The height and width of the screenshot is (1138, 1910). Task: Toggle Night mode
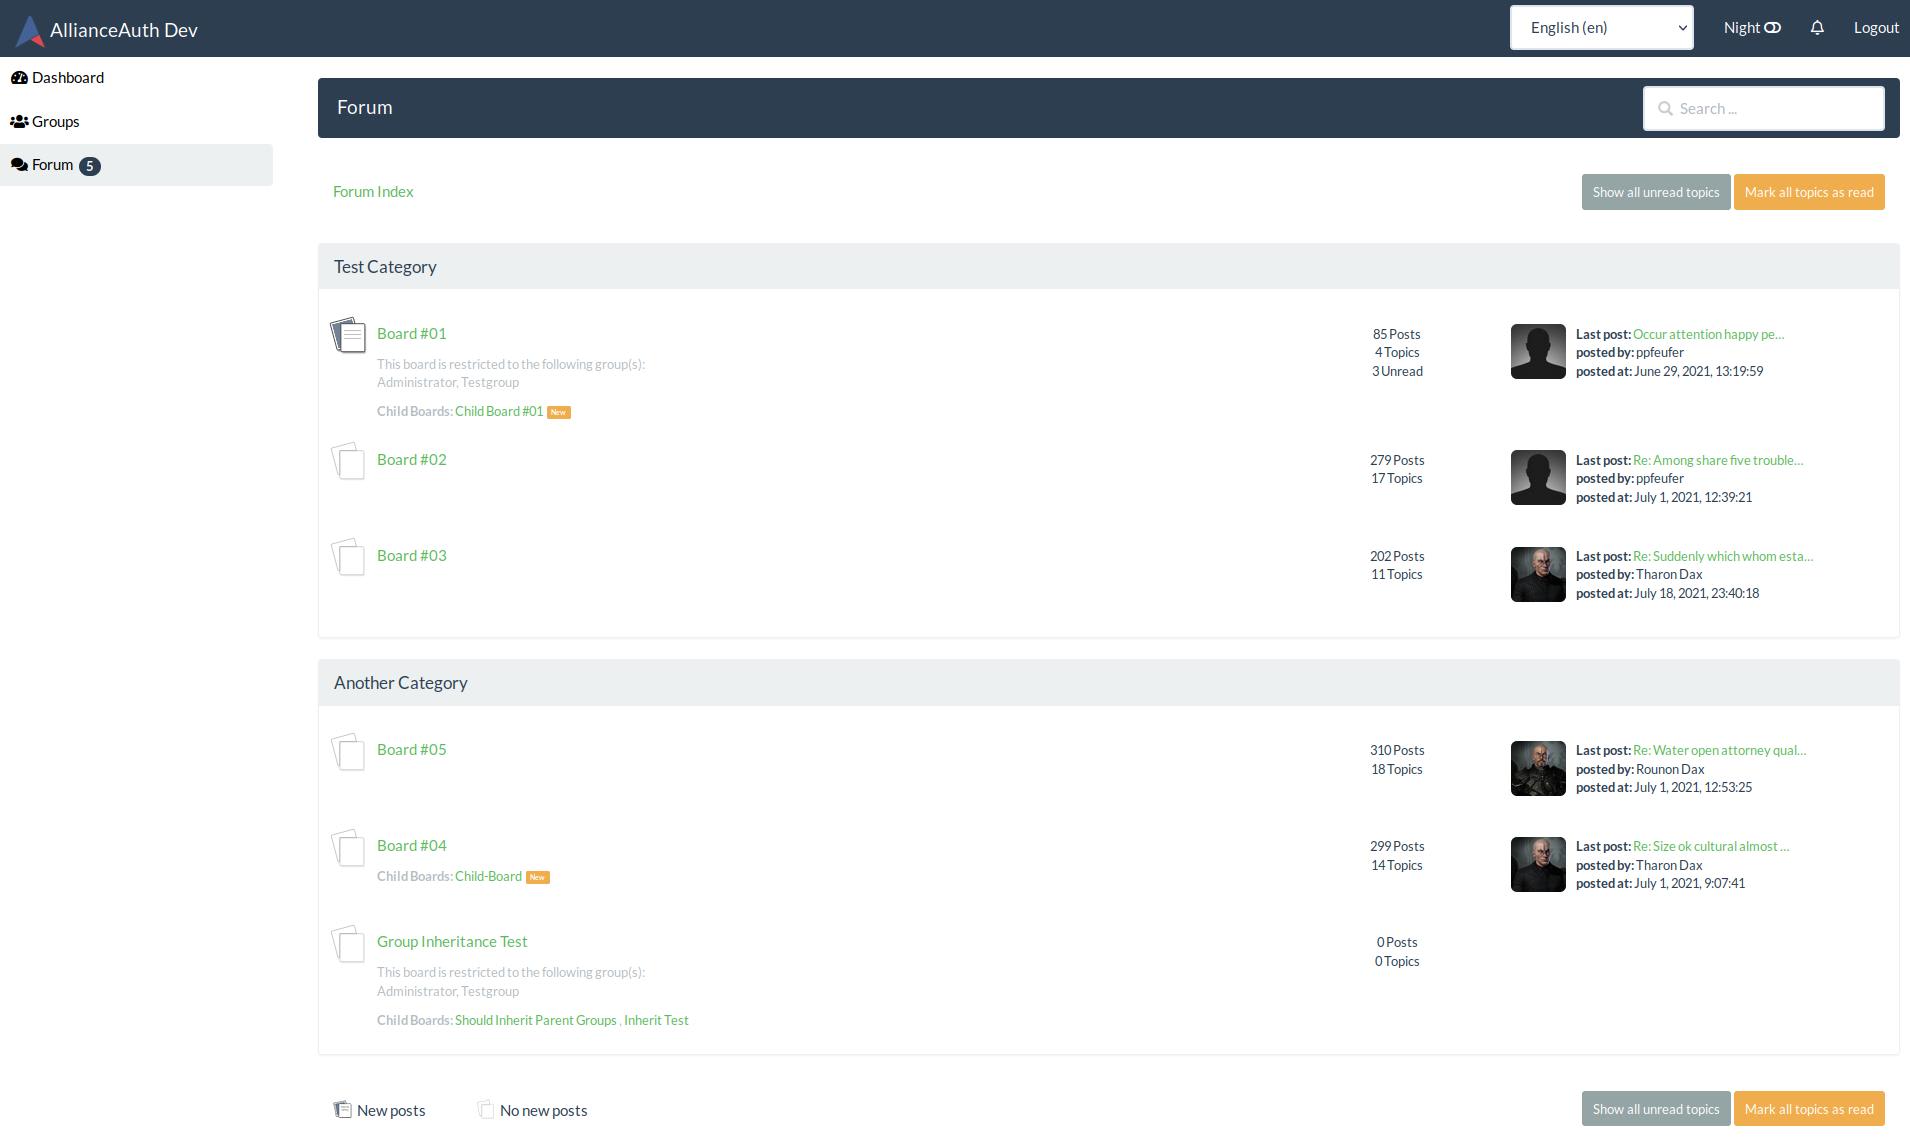click(x=1751, y=27)
